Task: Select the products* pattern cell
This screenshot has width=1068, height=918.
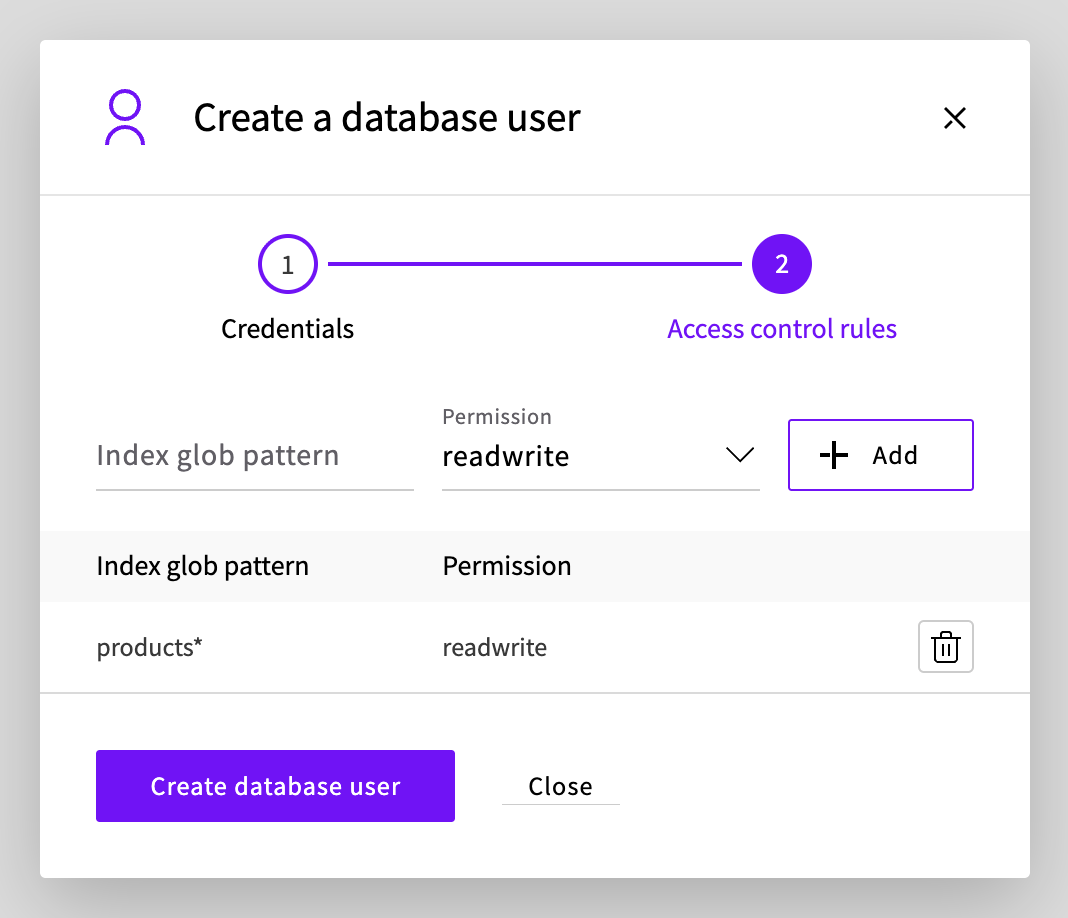Action: (x=149, y=647)
